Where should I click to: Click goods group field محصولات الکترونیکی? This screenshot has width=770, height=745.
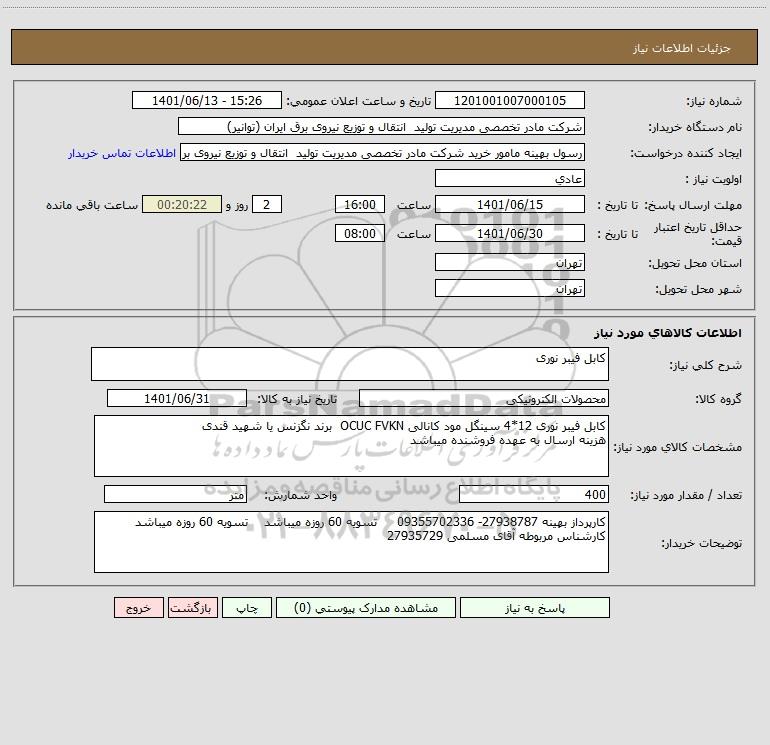pos(484,398)
